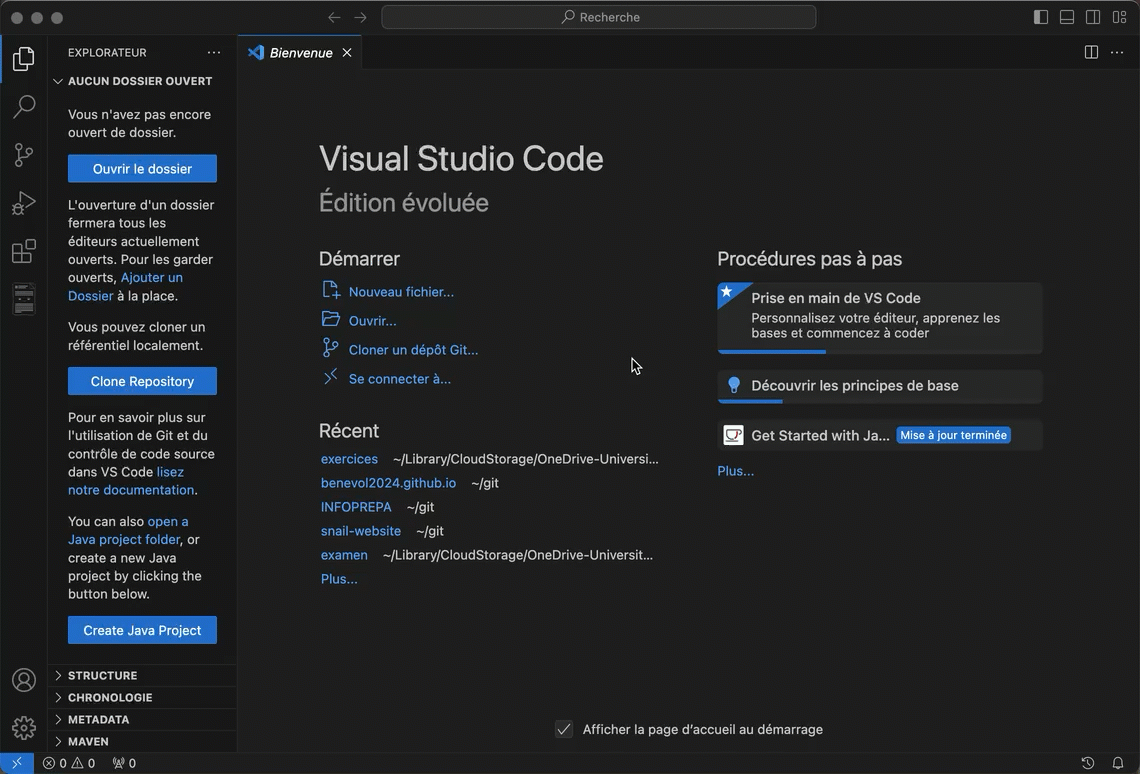Collapse the 'AUCUN DOSSIER OUVERT' section
Image resolution: width=1140 pixels, height=774 pixels.
142,81
